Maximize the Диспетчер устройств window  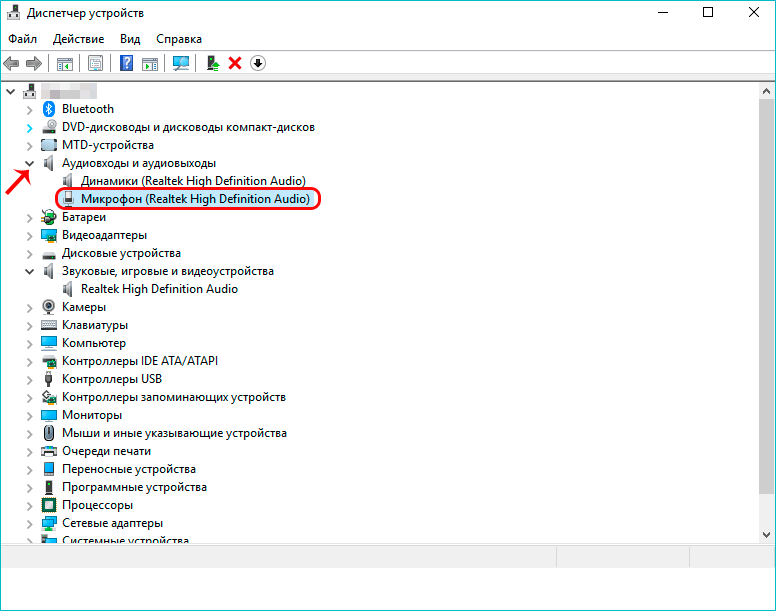tap(708, 12)
